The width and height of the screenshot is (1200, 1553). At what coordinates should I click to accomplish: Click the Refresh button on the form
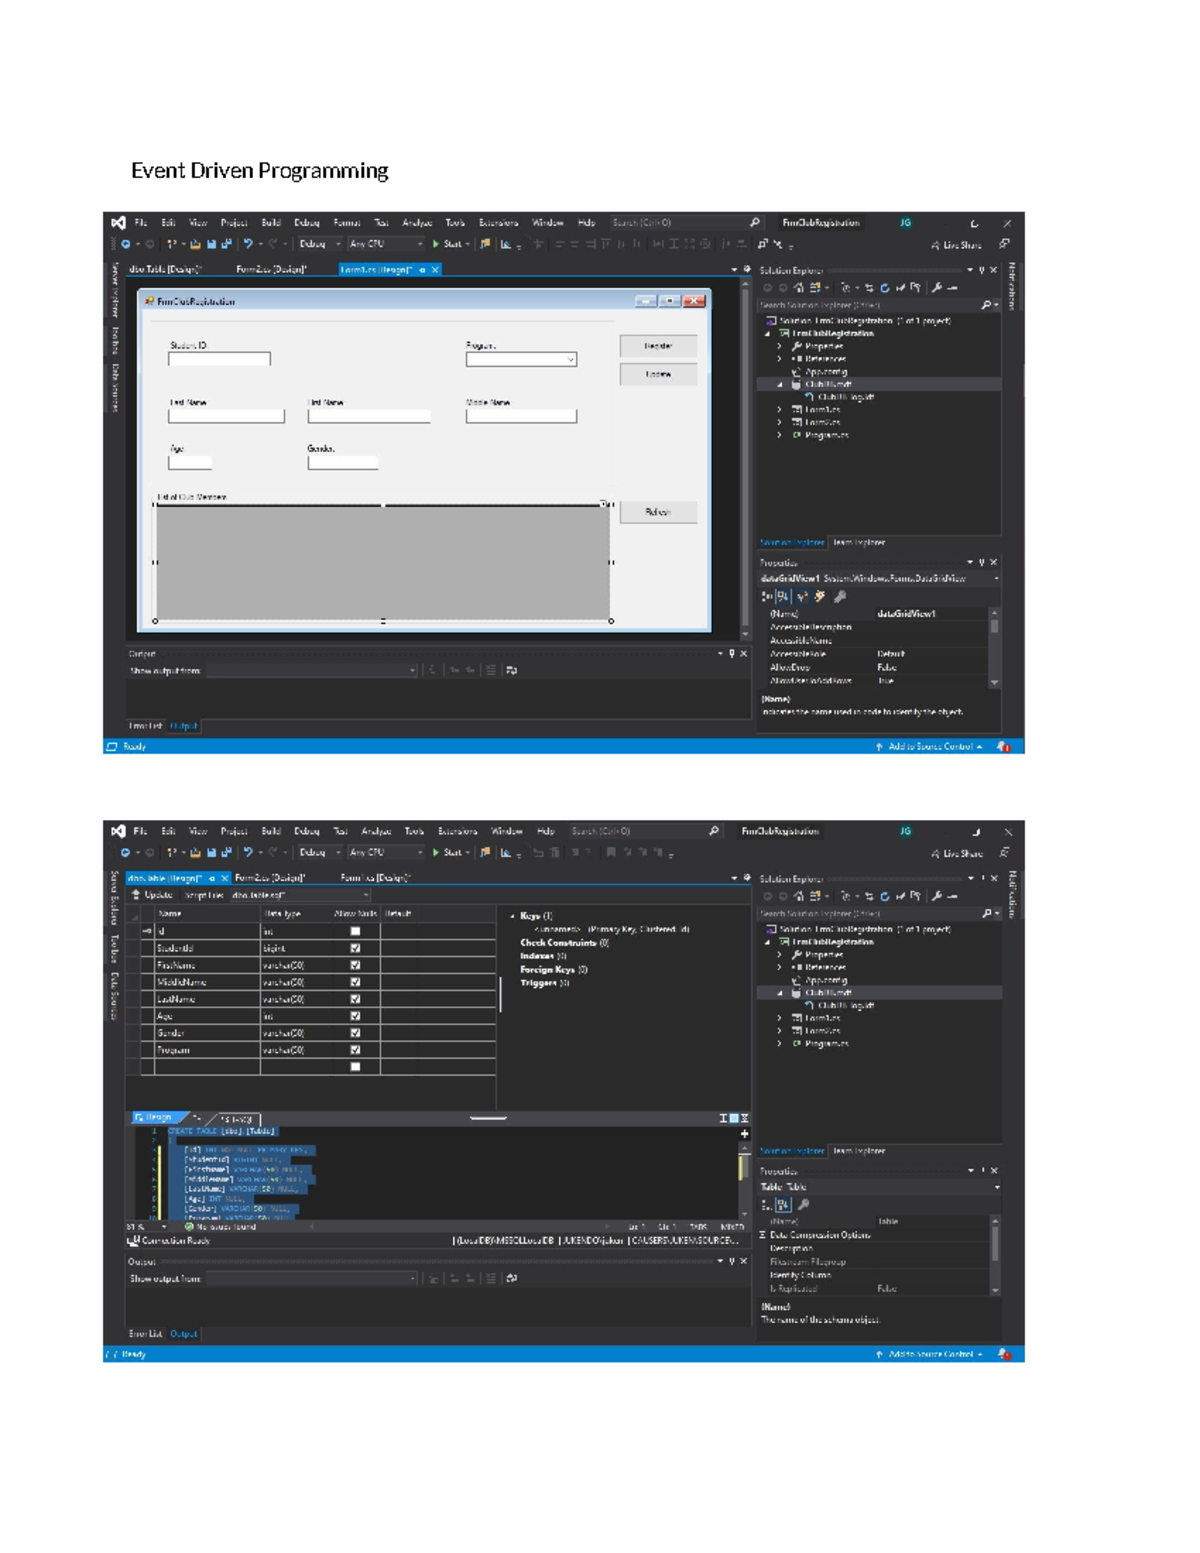pos(658,512)
